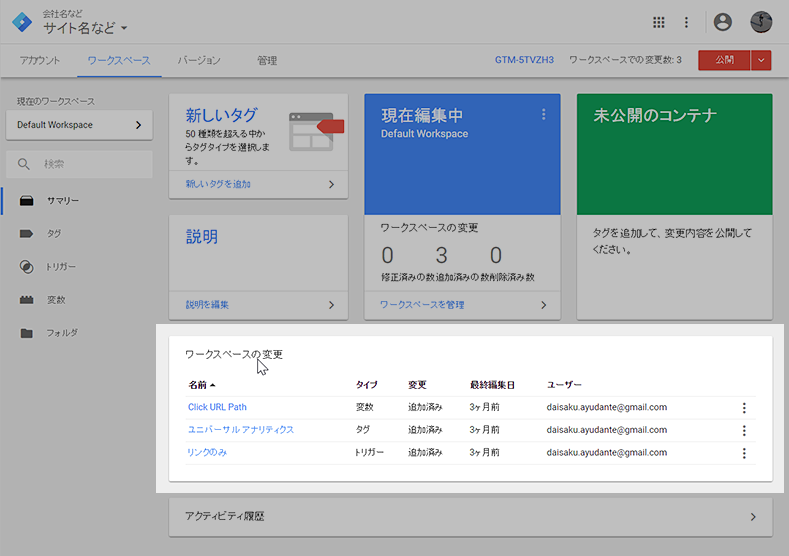
Task: Click the chevron beside 説明を編集
Action: pyautogui.click(x=331, y=305)
